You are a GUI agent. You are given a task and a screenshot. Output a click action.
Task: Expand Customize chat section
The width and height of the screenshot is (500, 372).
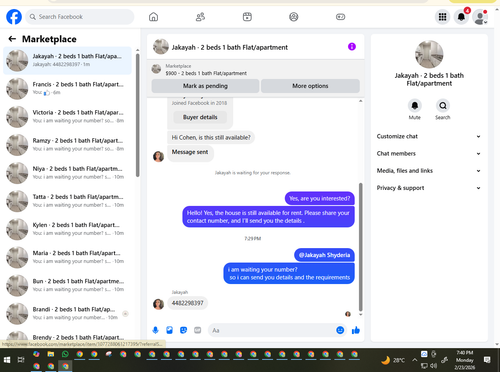429,136
